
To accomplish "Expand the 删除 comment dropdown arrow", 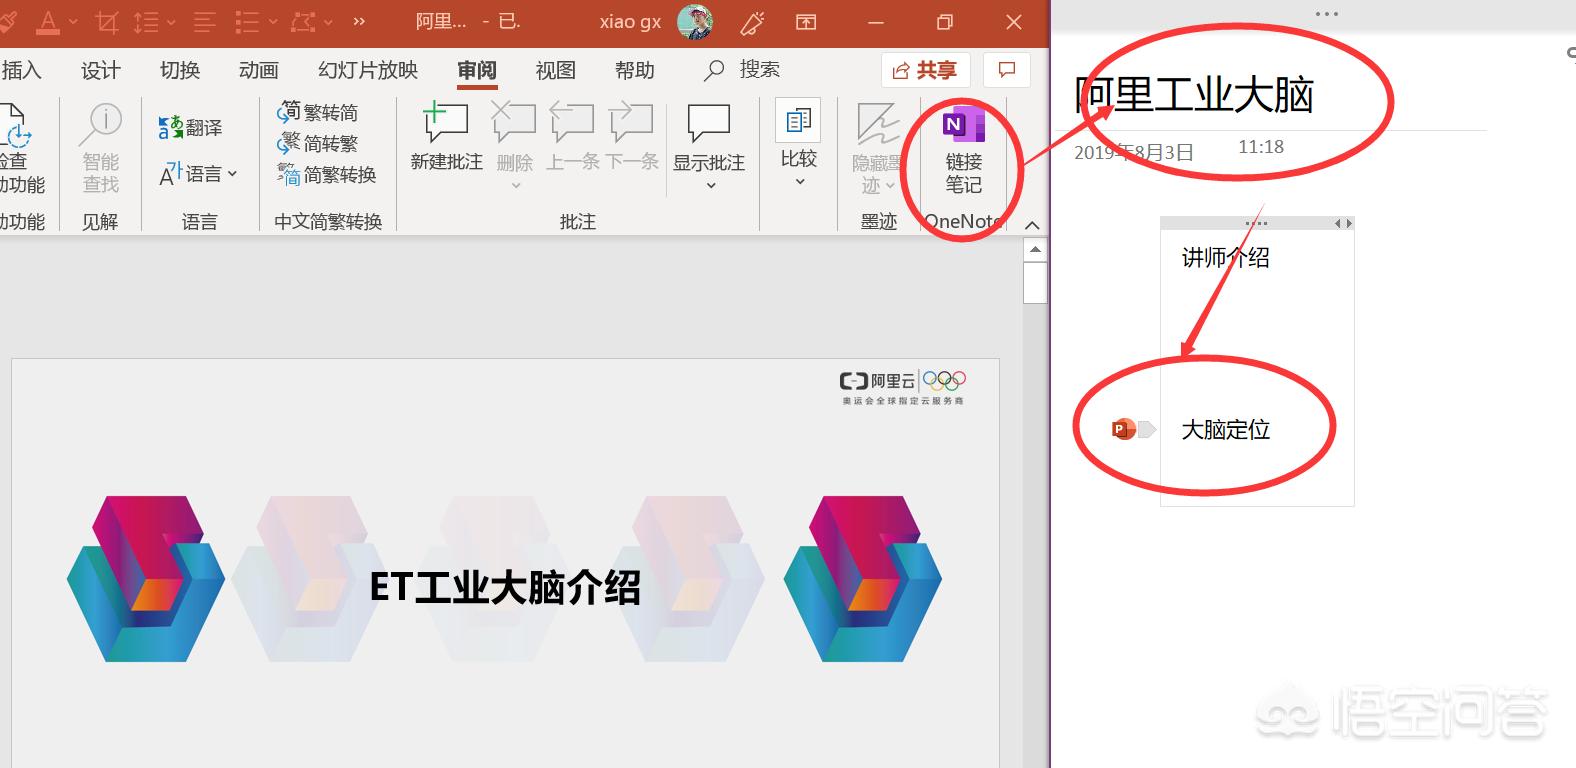I will click(515, 185).
